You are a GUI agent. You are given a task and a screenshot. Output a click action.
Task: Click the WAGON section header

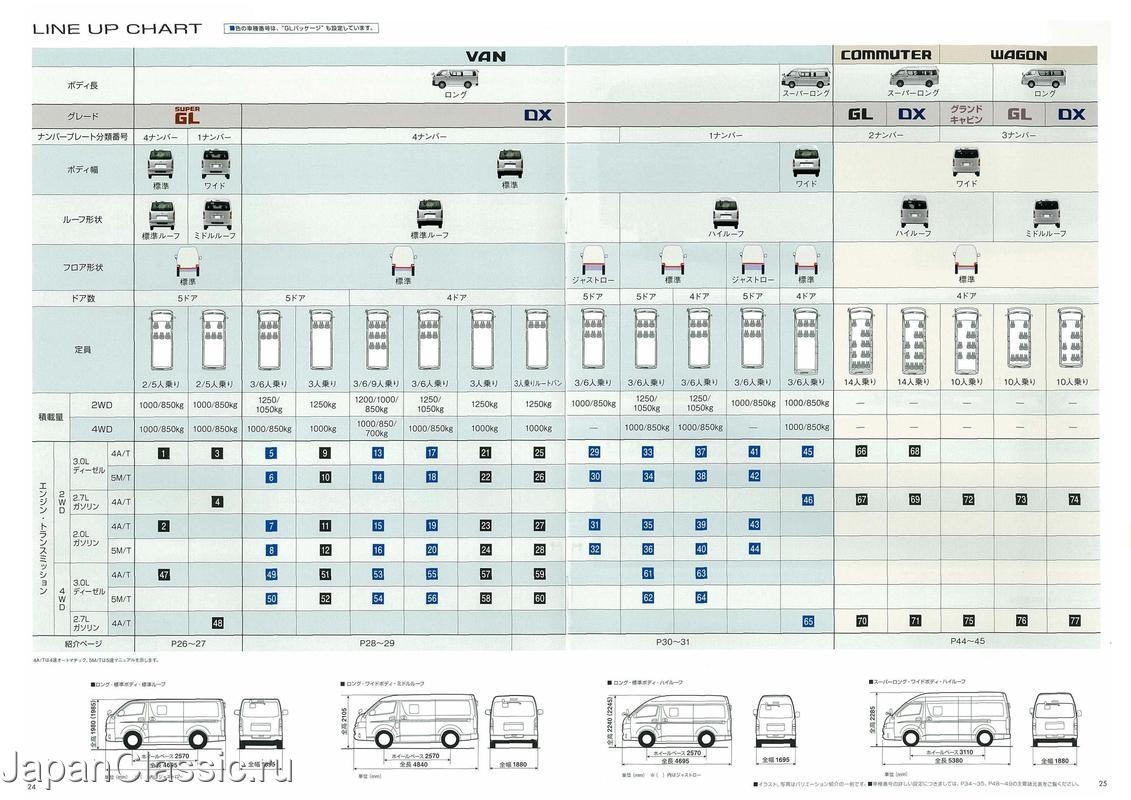click(x=1018, y=55)
